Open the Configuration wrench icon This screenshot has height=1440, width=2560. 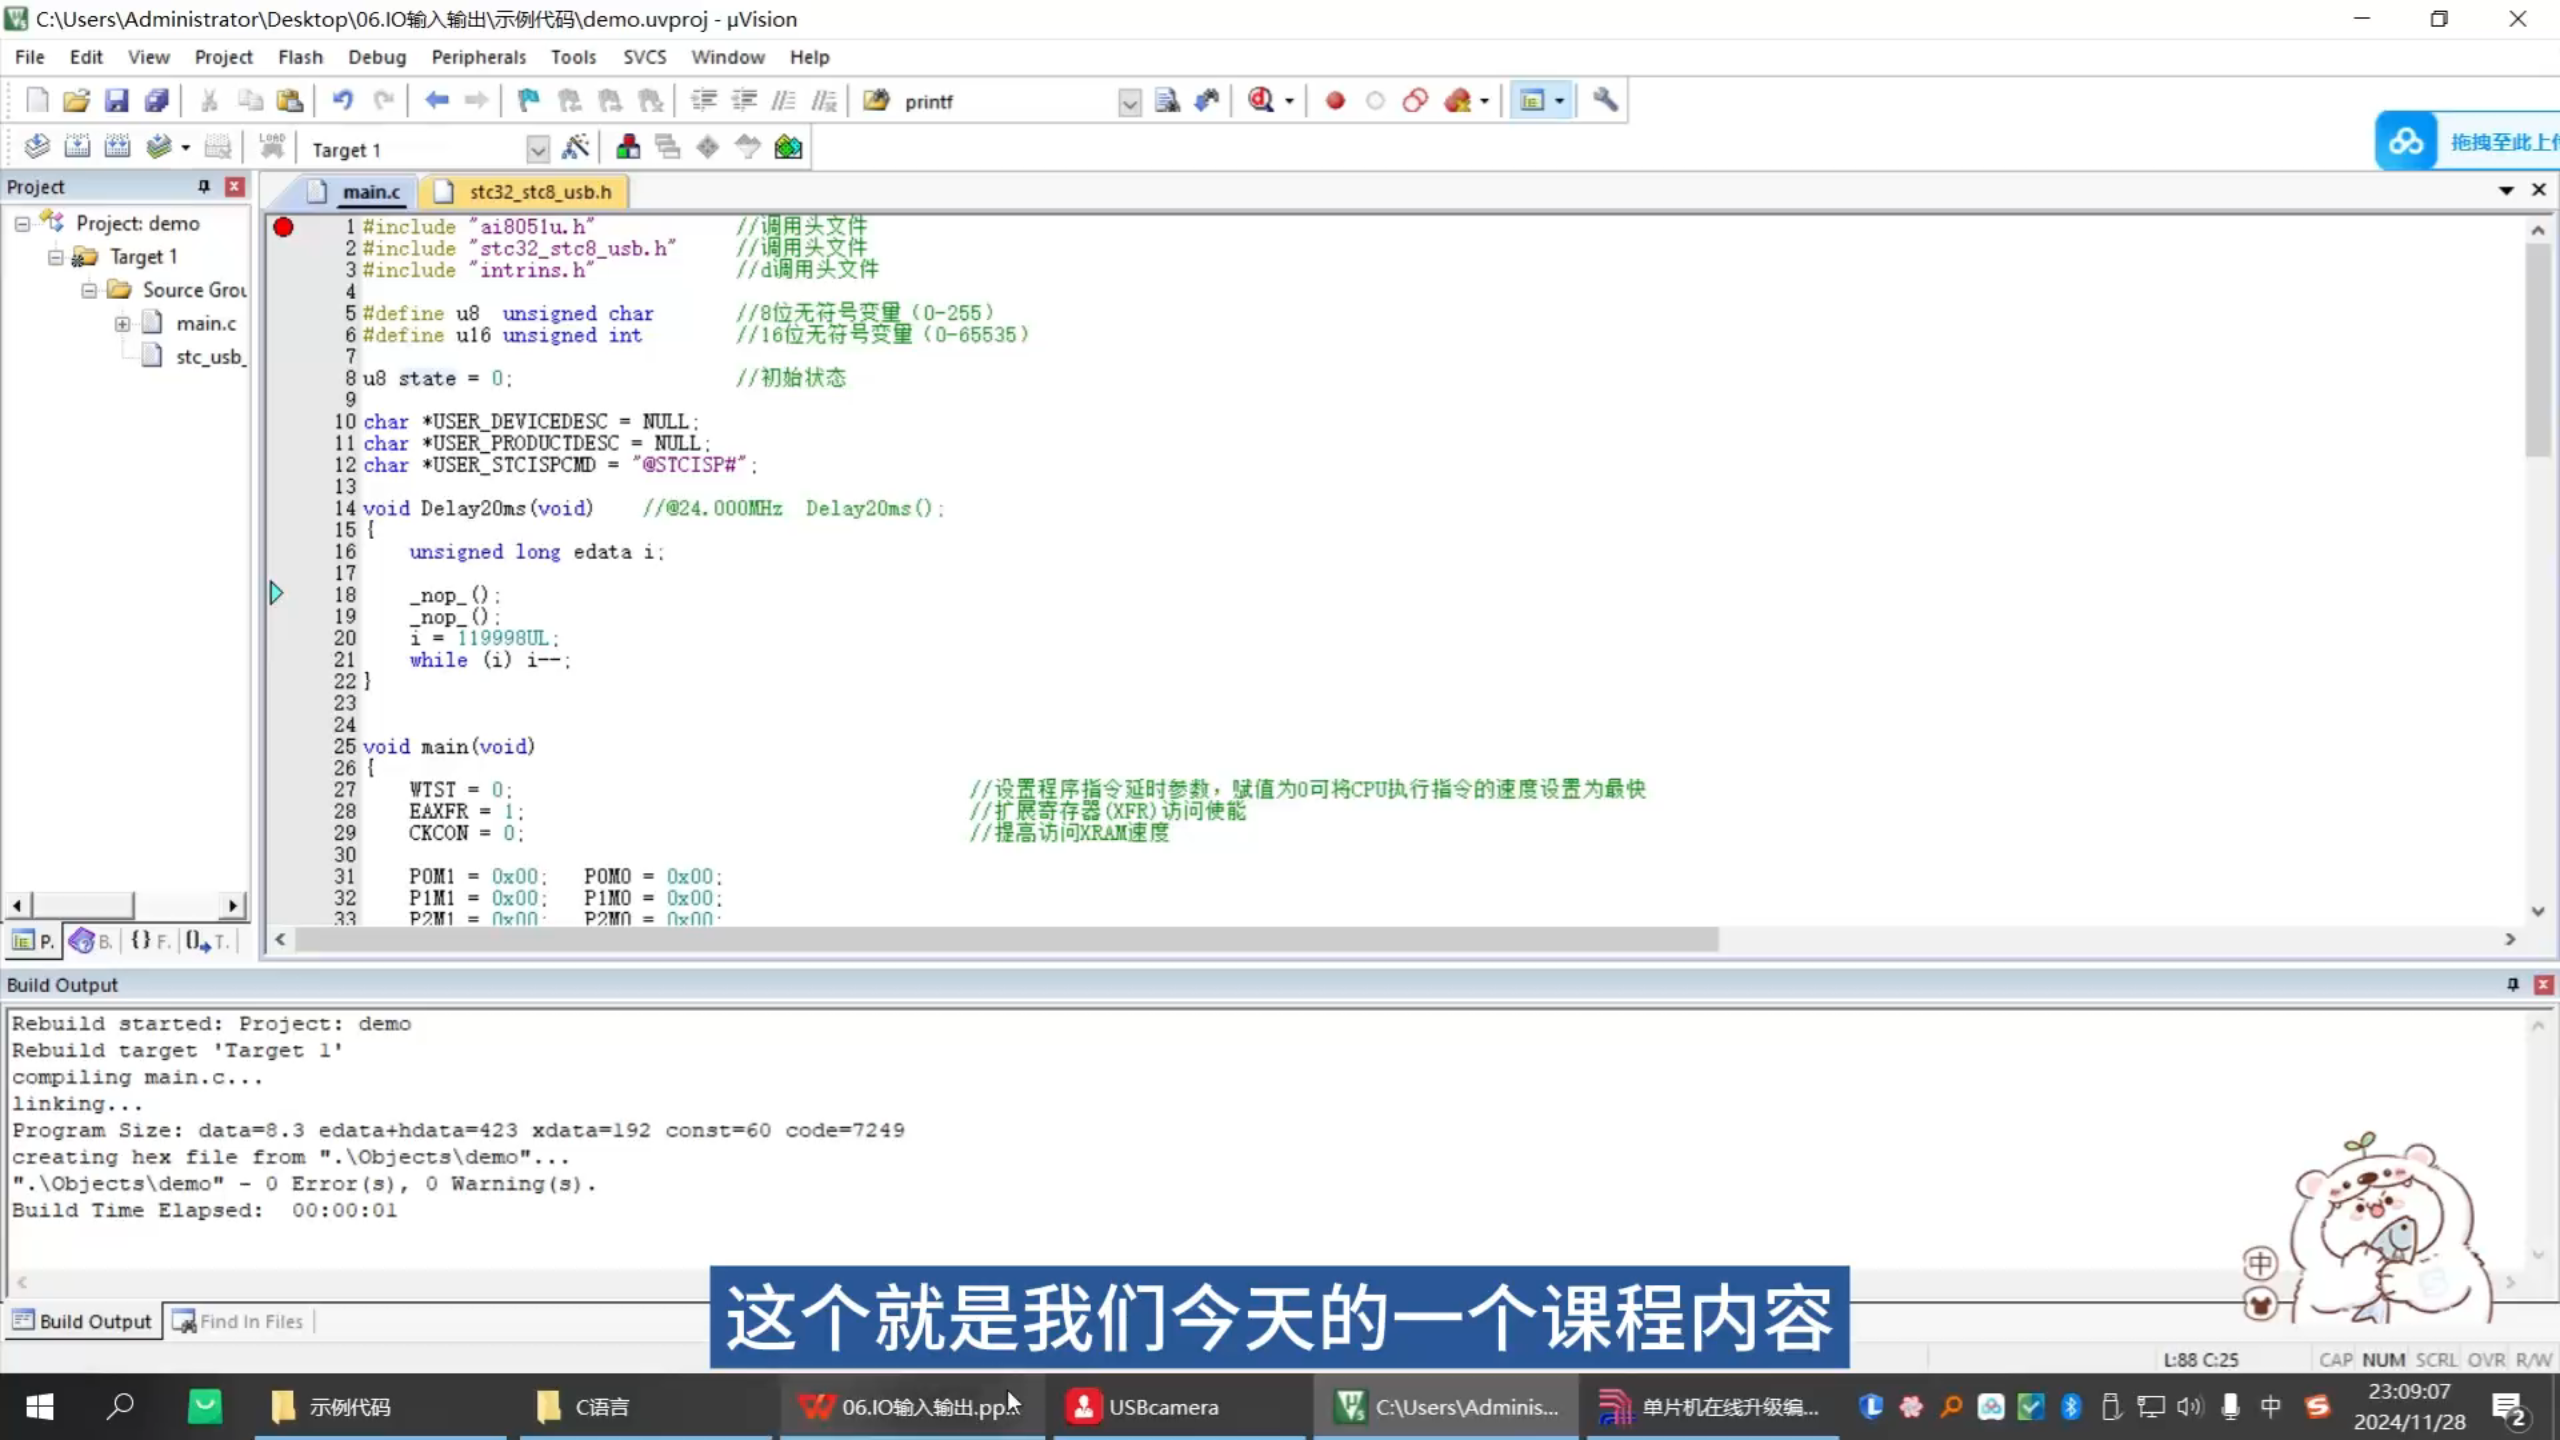[x=1605, y=100]
